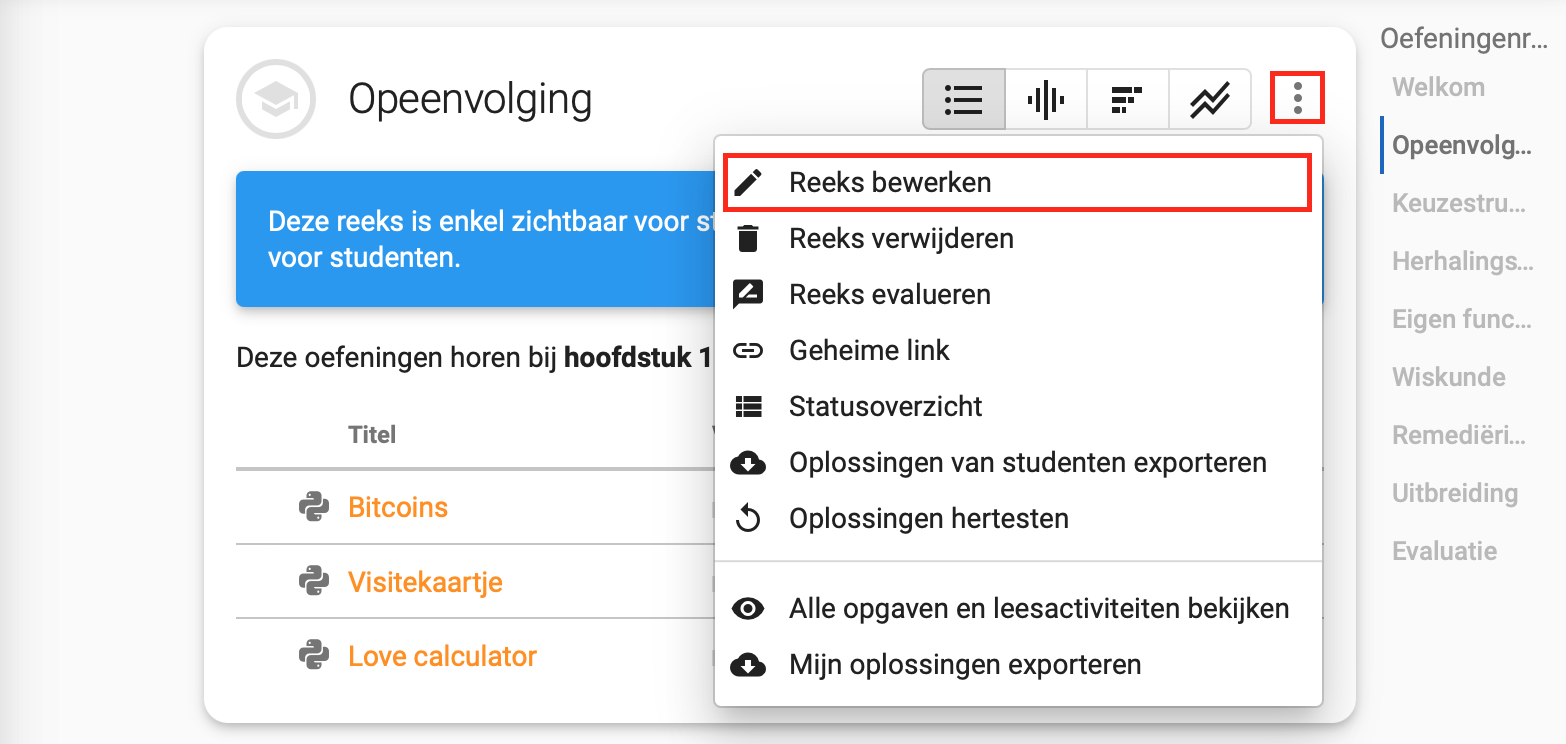
Task: Select Reeks bewerken from the menu
Action: [x=1018, y=183]
